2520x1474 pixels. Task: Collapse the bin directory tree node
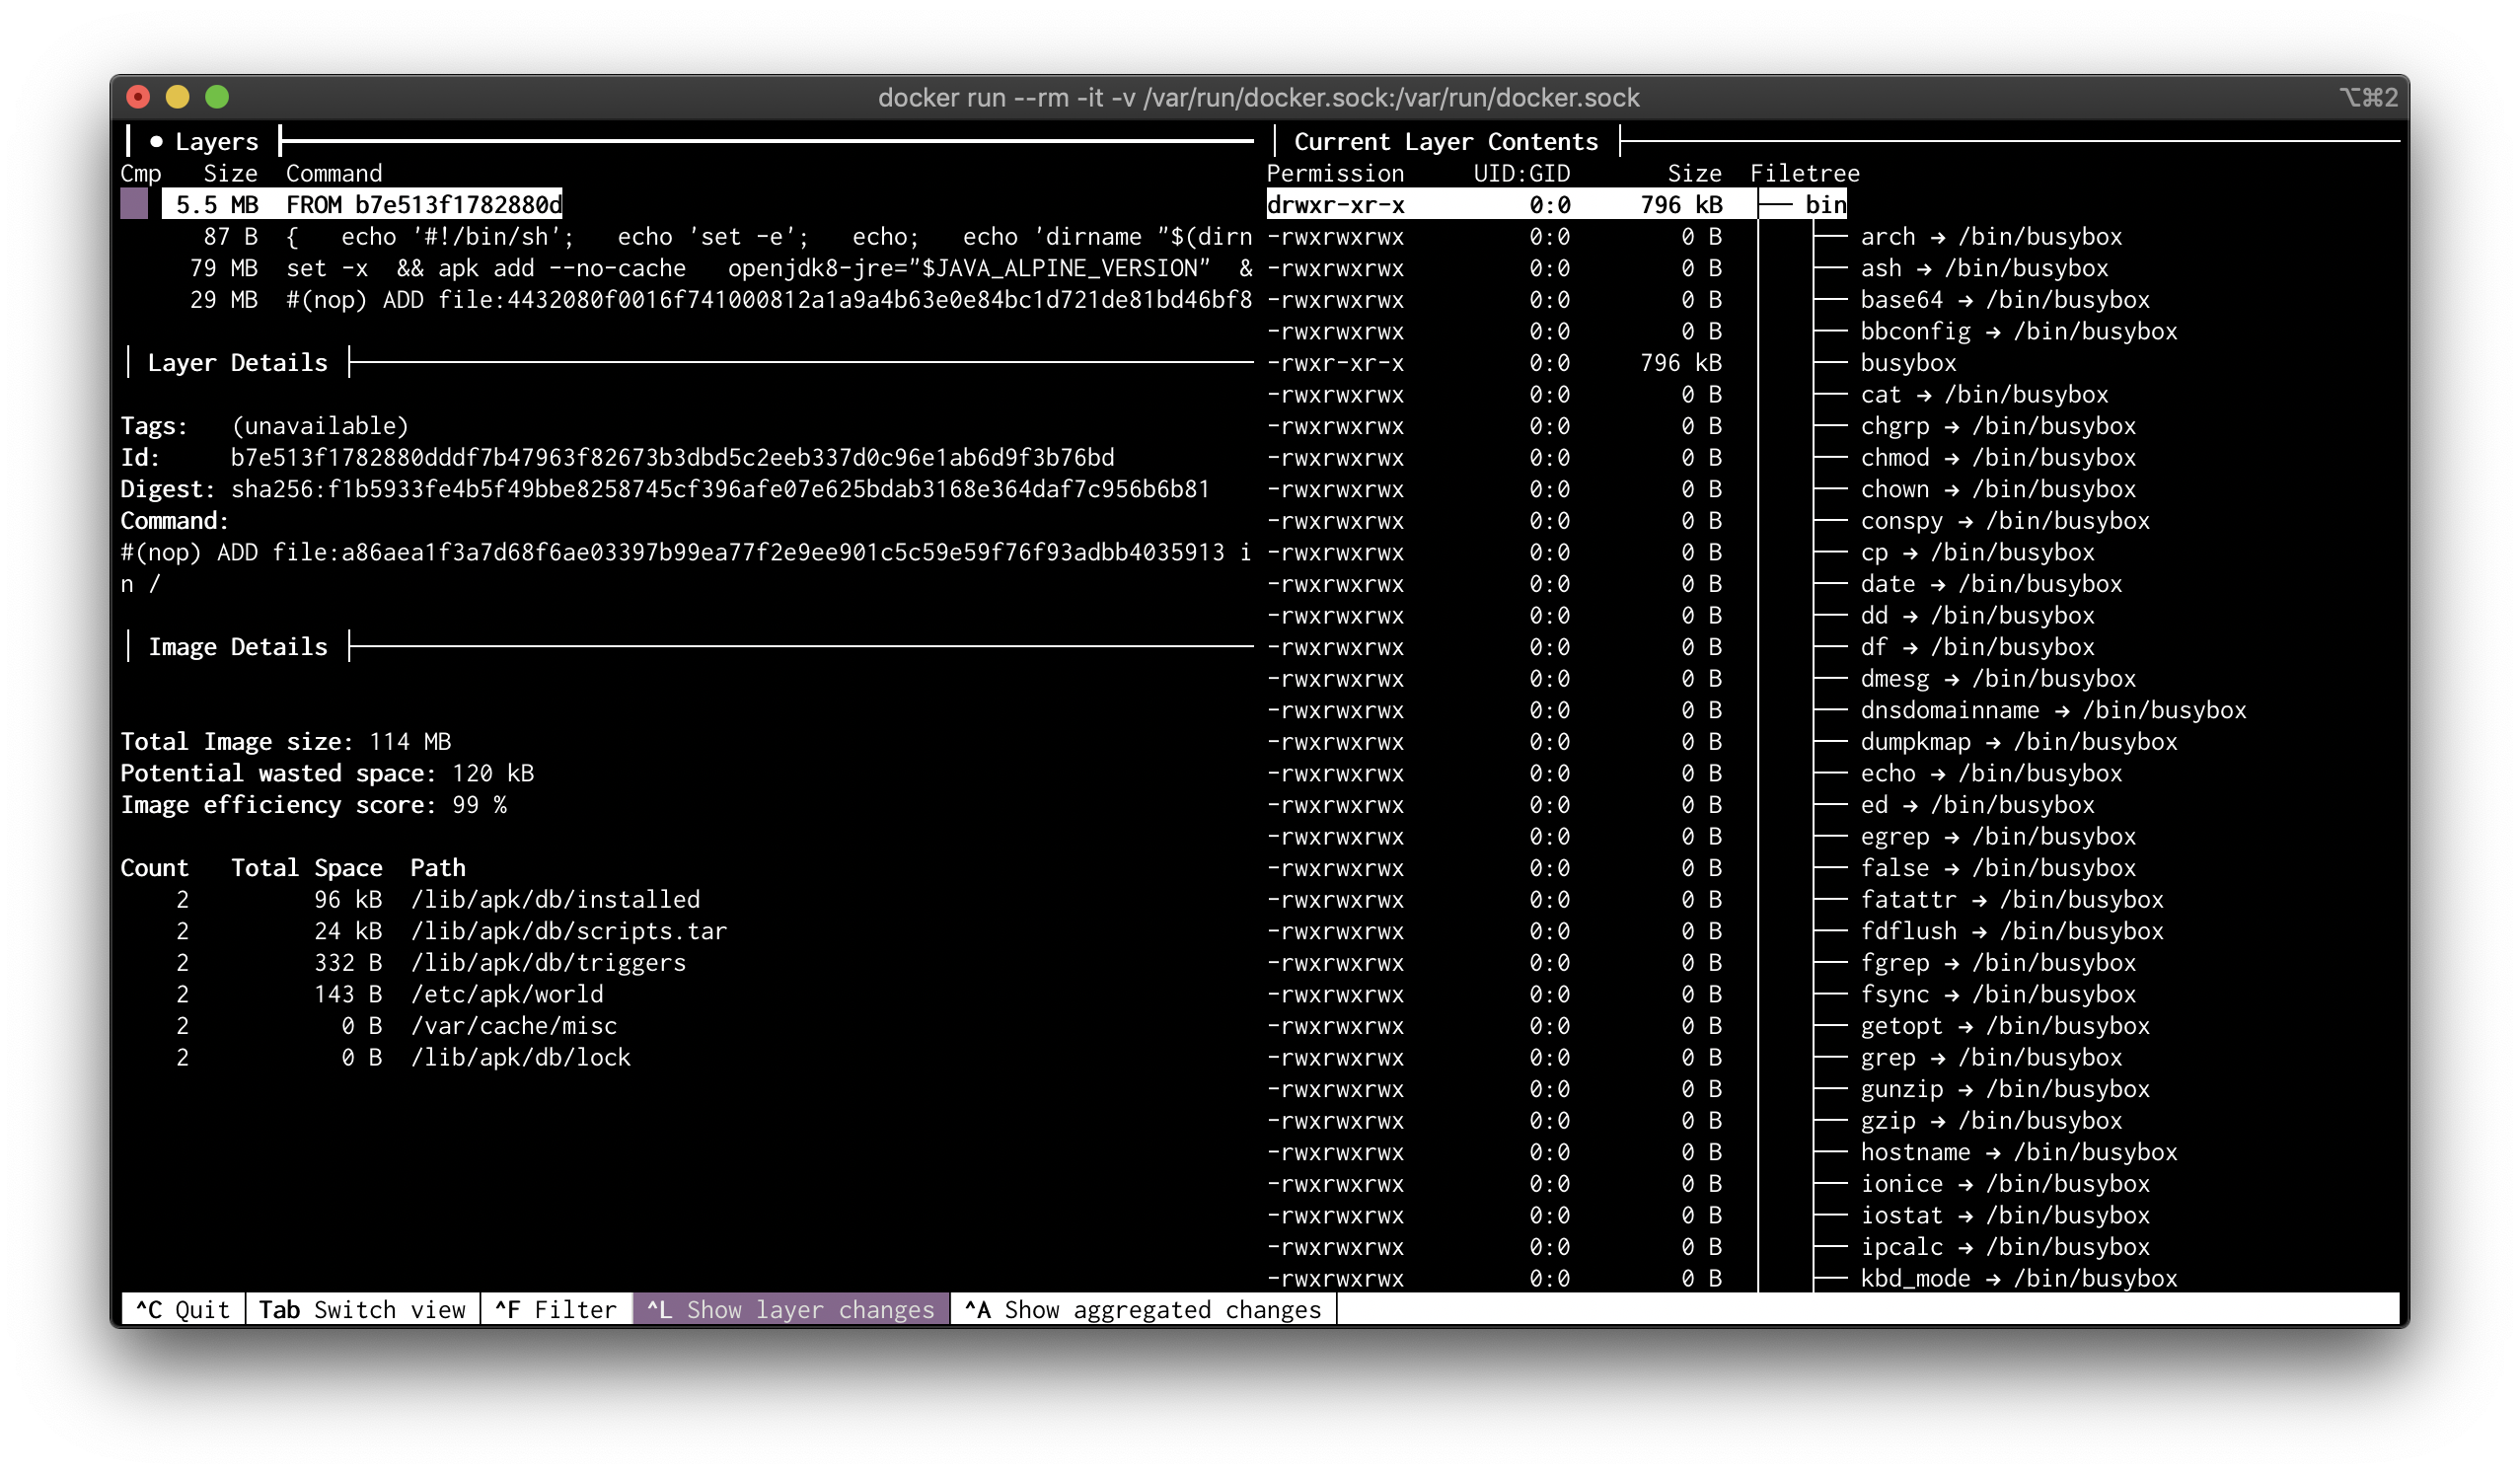coord(1825,205)
